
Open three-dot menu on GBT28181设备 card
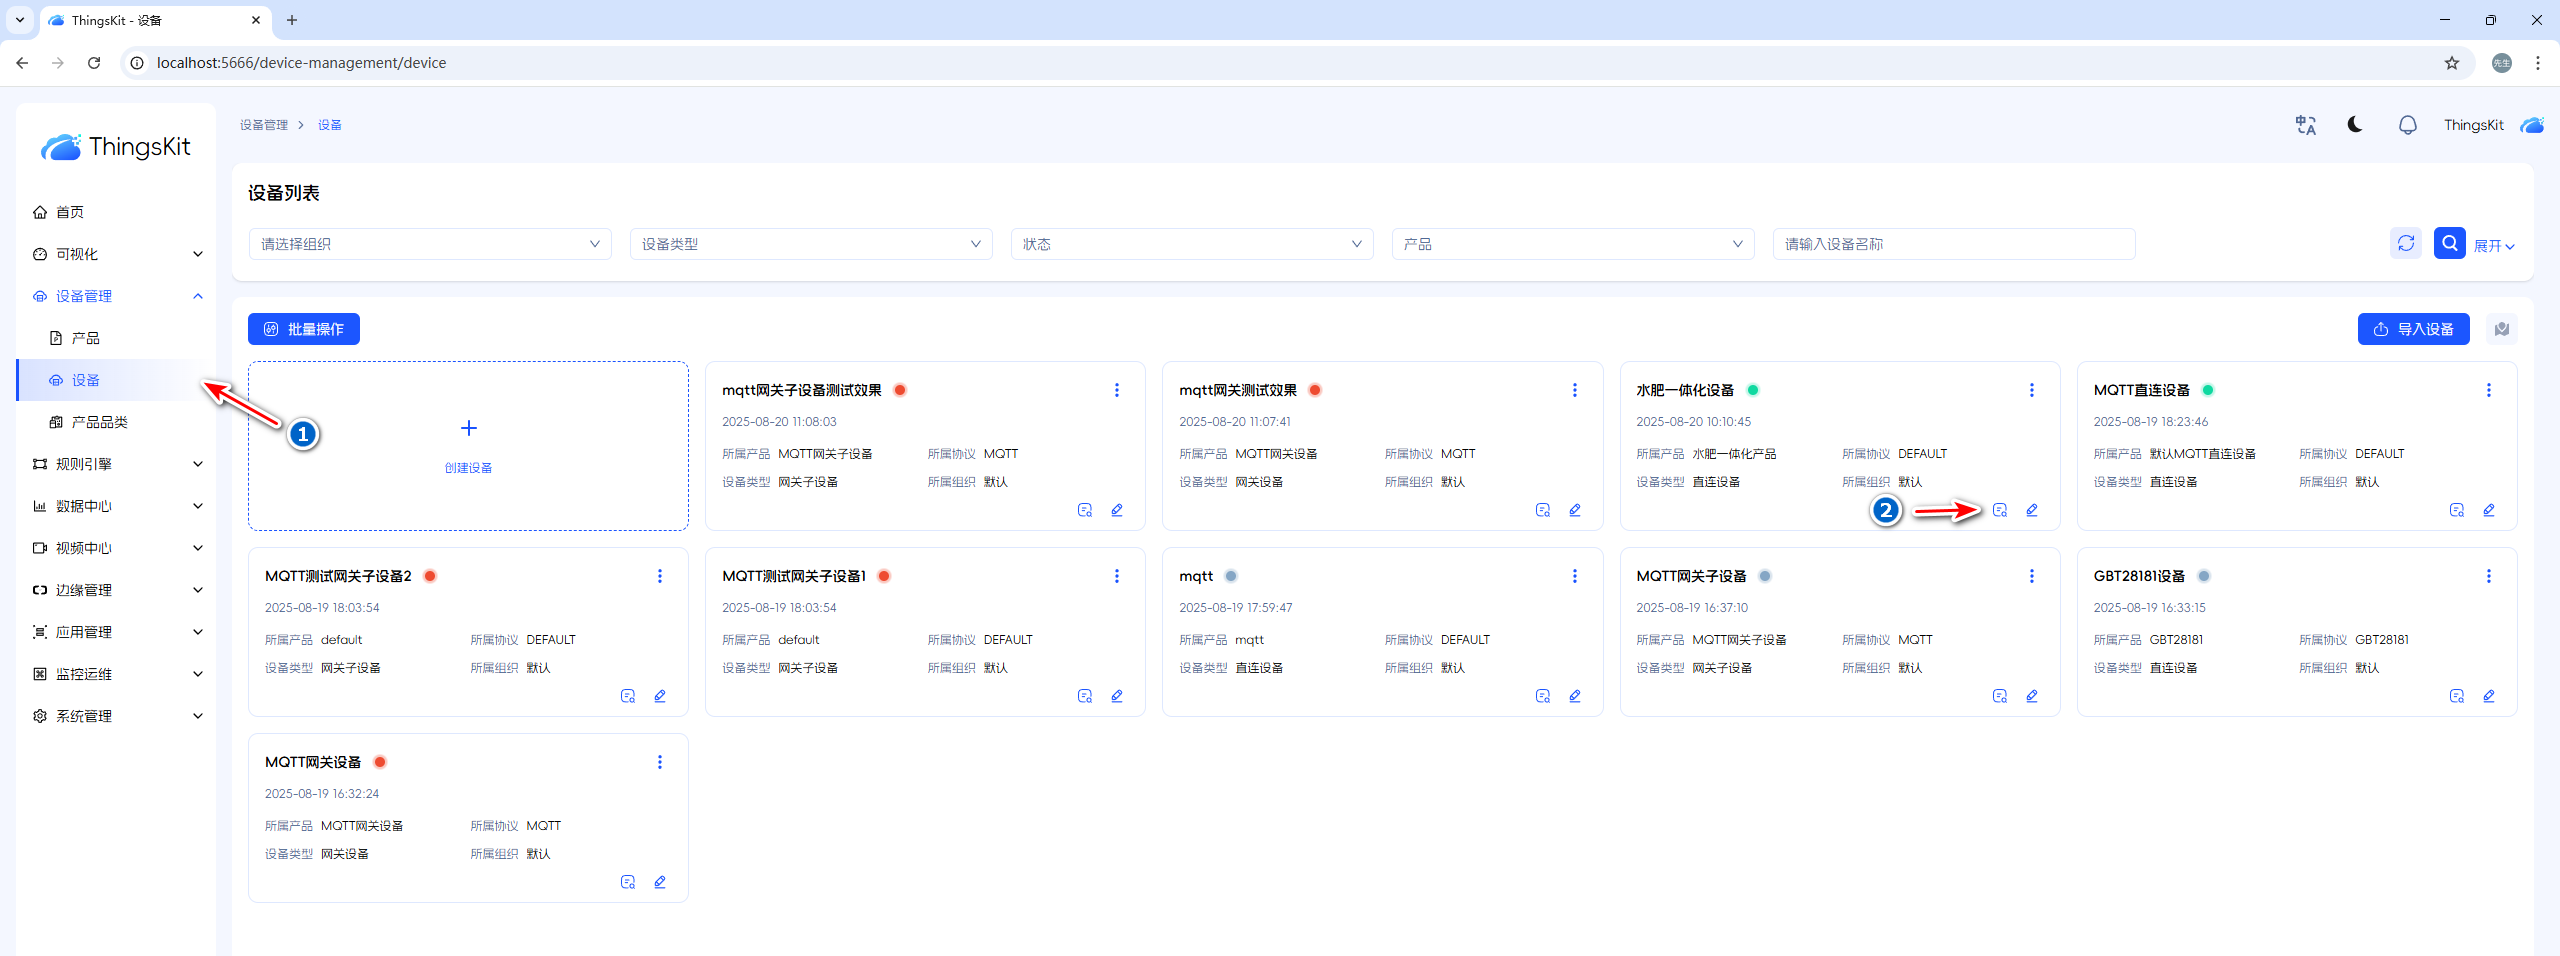(x=2488, y=576)
